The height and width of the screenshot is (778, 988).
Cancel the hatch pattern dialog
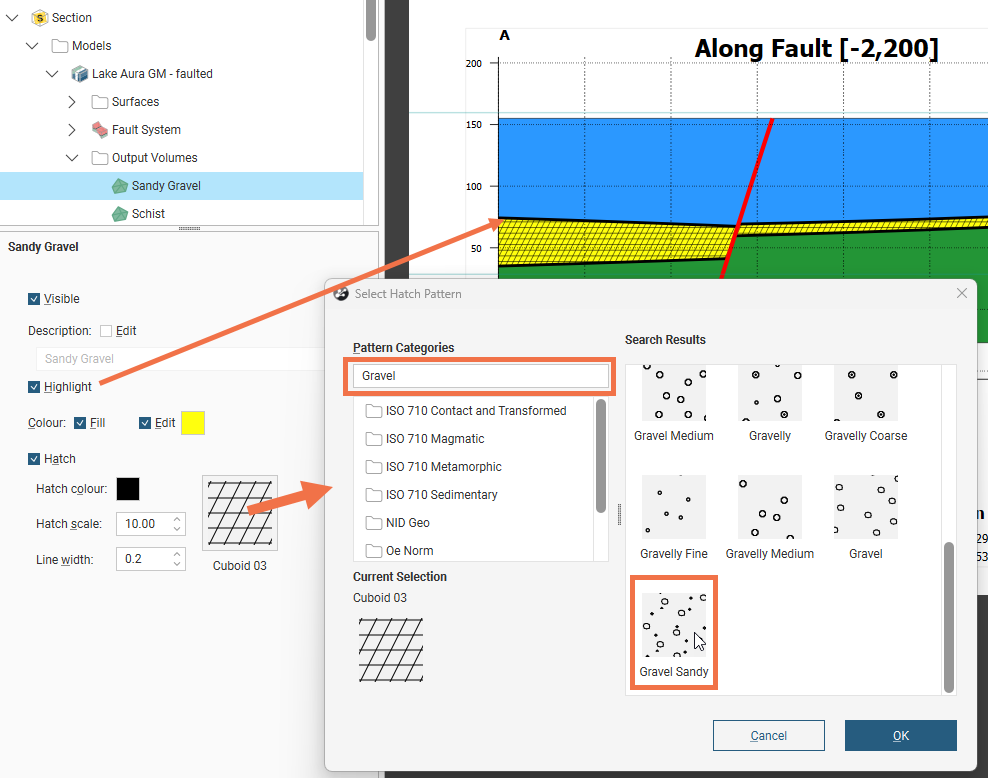[768, 736]
